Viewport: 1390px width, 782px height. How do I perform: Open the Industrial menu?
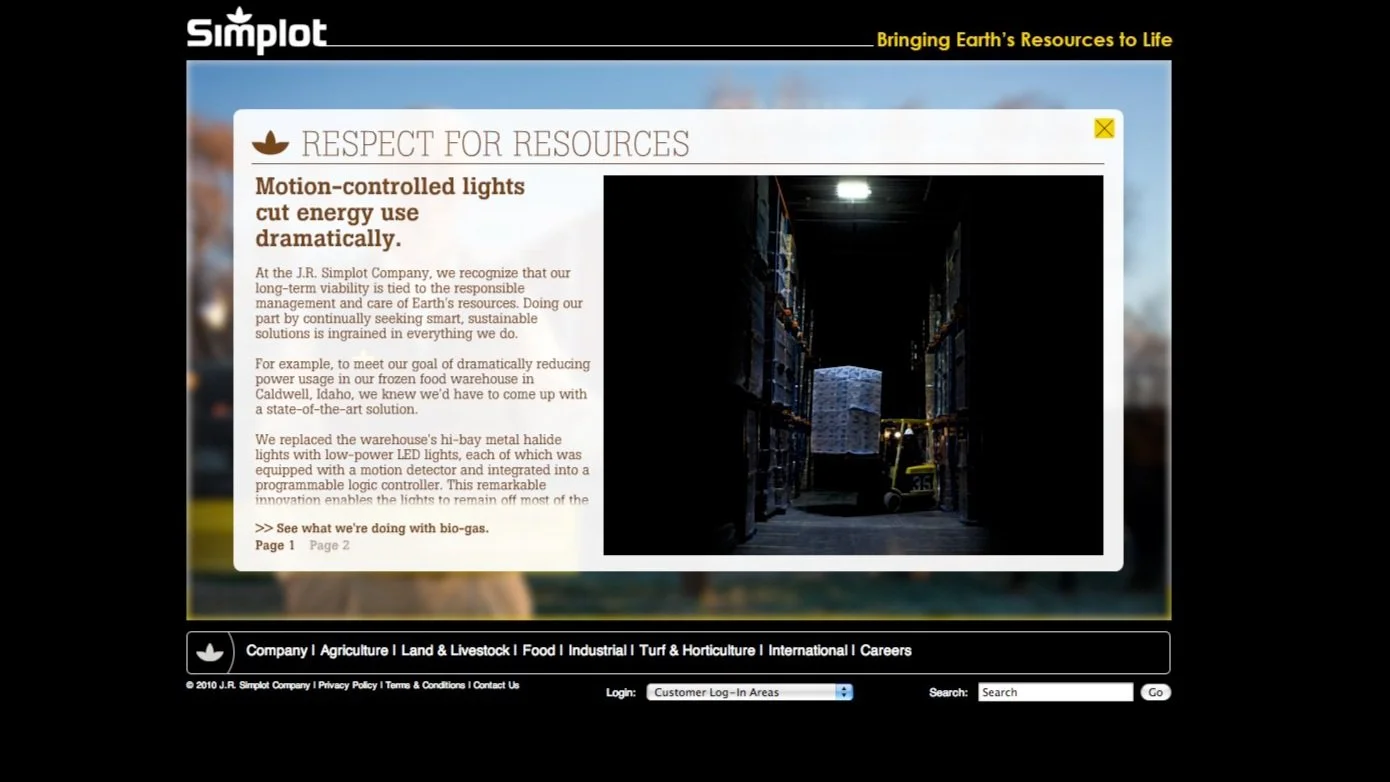click(x=597, y=650)
